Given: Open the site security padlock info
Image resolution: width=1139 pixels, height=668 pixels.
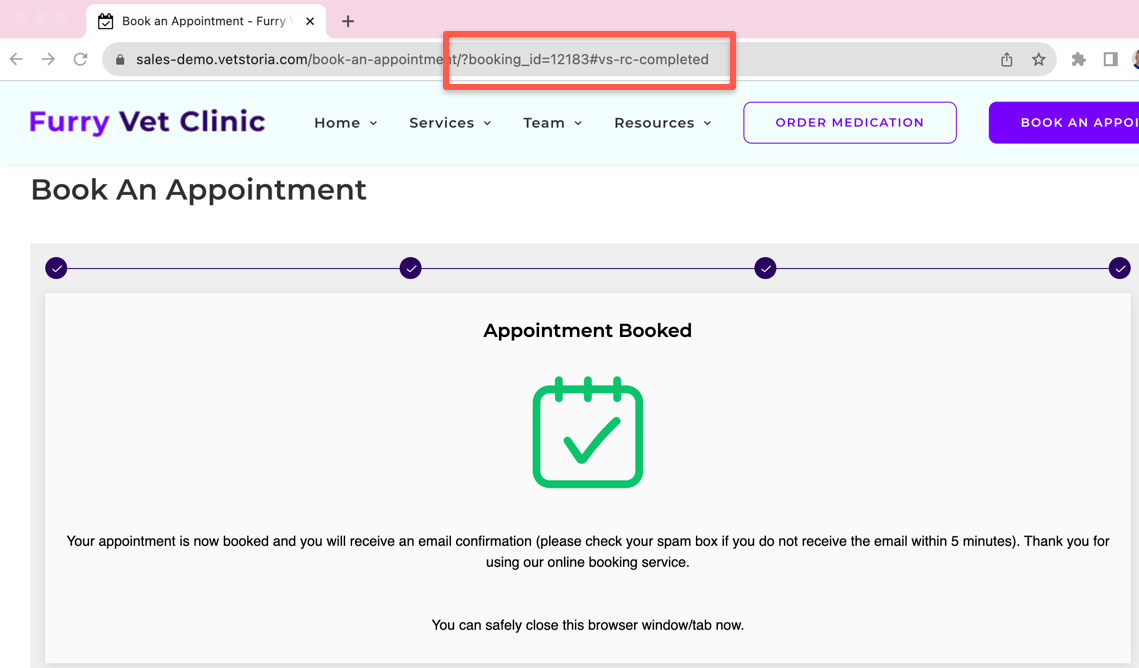Looking at the screenshot, I should click(119, 59).
